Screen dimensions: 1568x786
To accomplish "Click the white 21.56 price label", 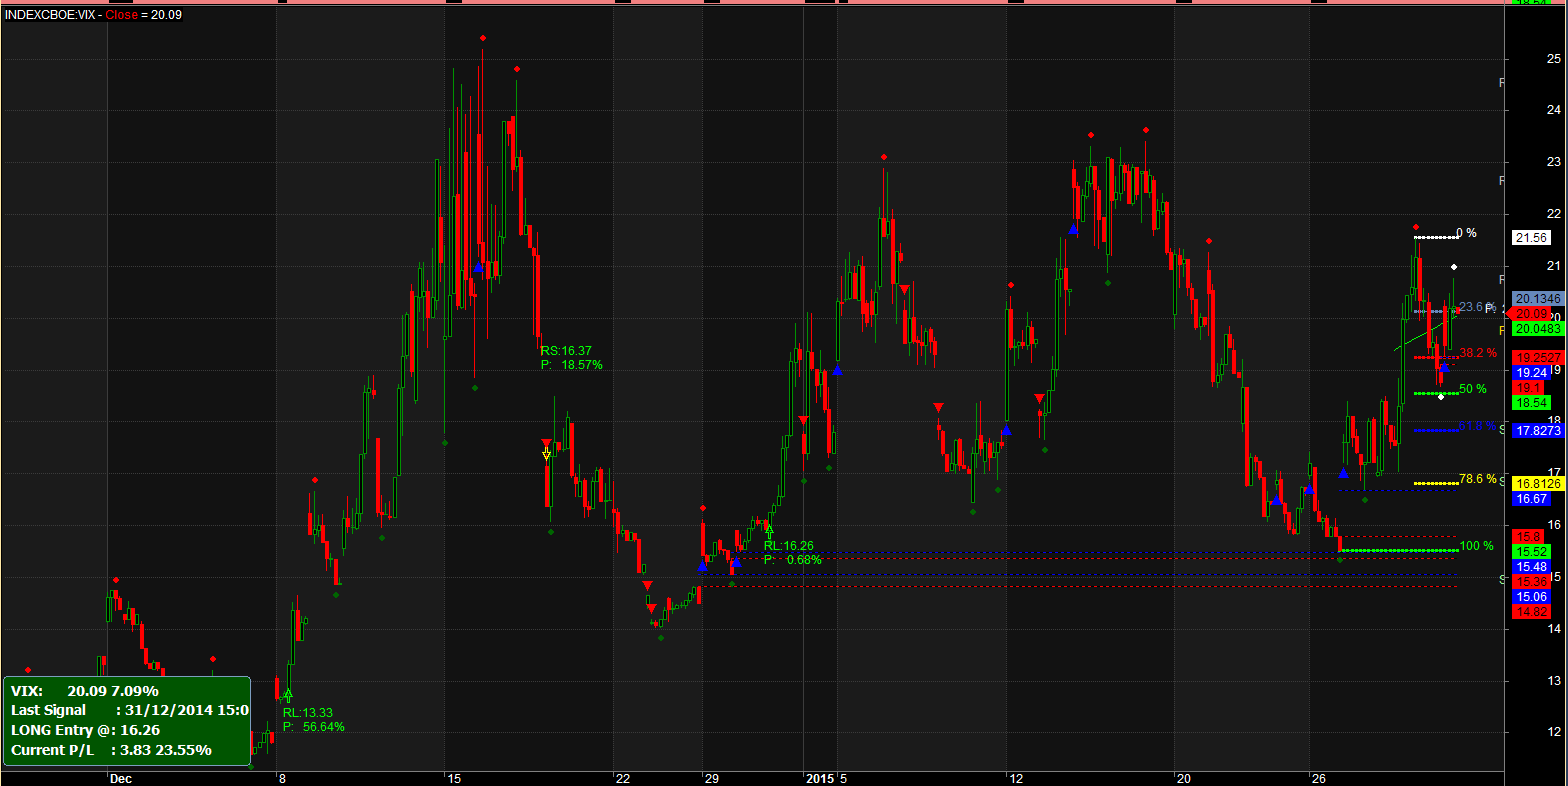I will pos(1531,238).
